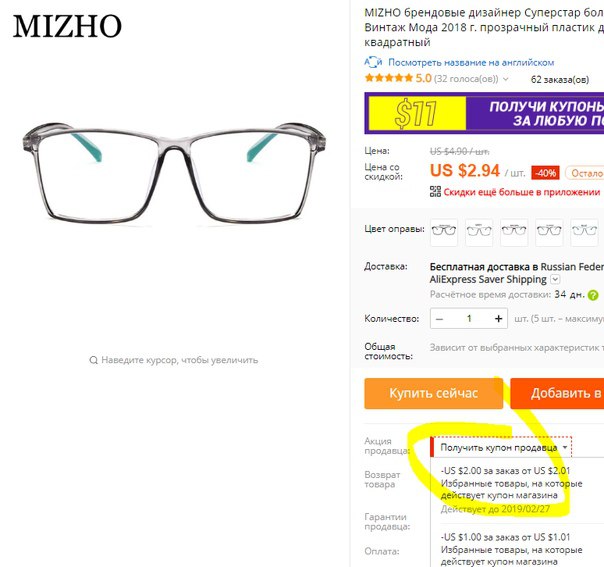
Task: Click the magnifier icon under the product image
Action: pyautogui.click(x=93, y=360)
